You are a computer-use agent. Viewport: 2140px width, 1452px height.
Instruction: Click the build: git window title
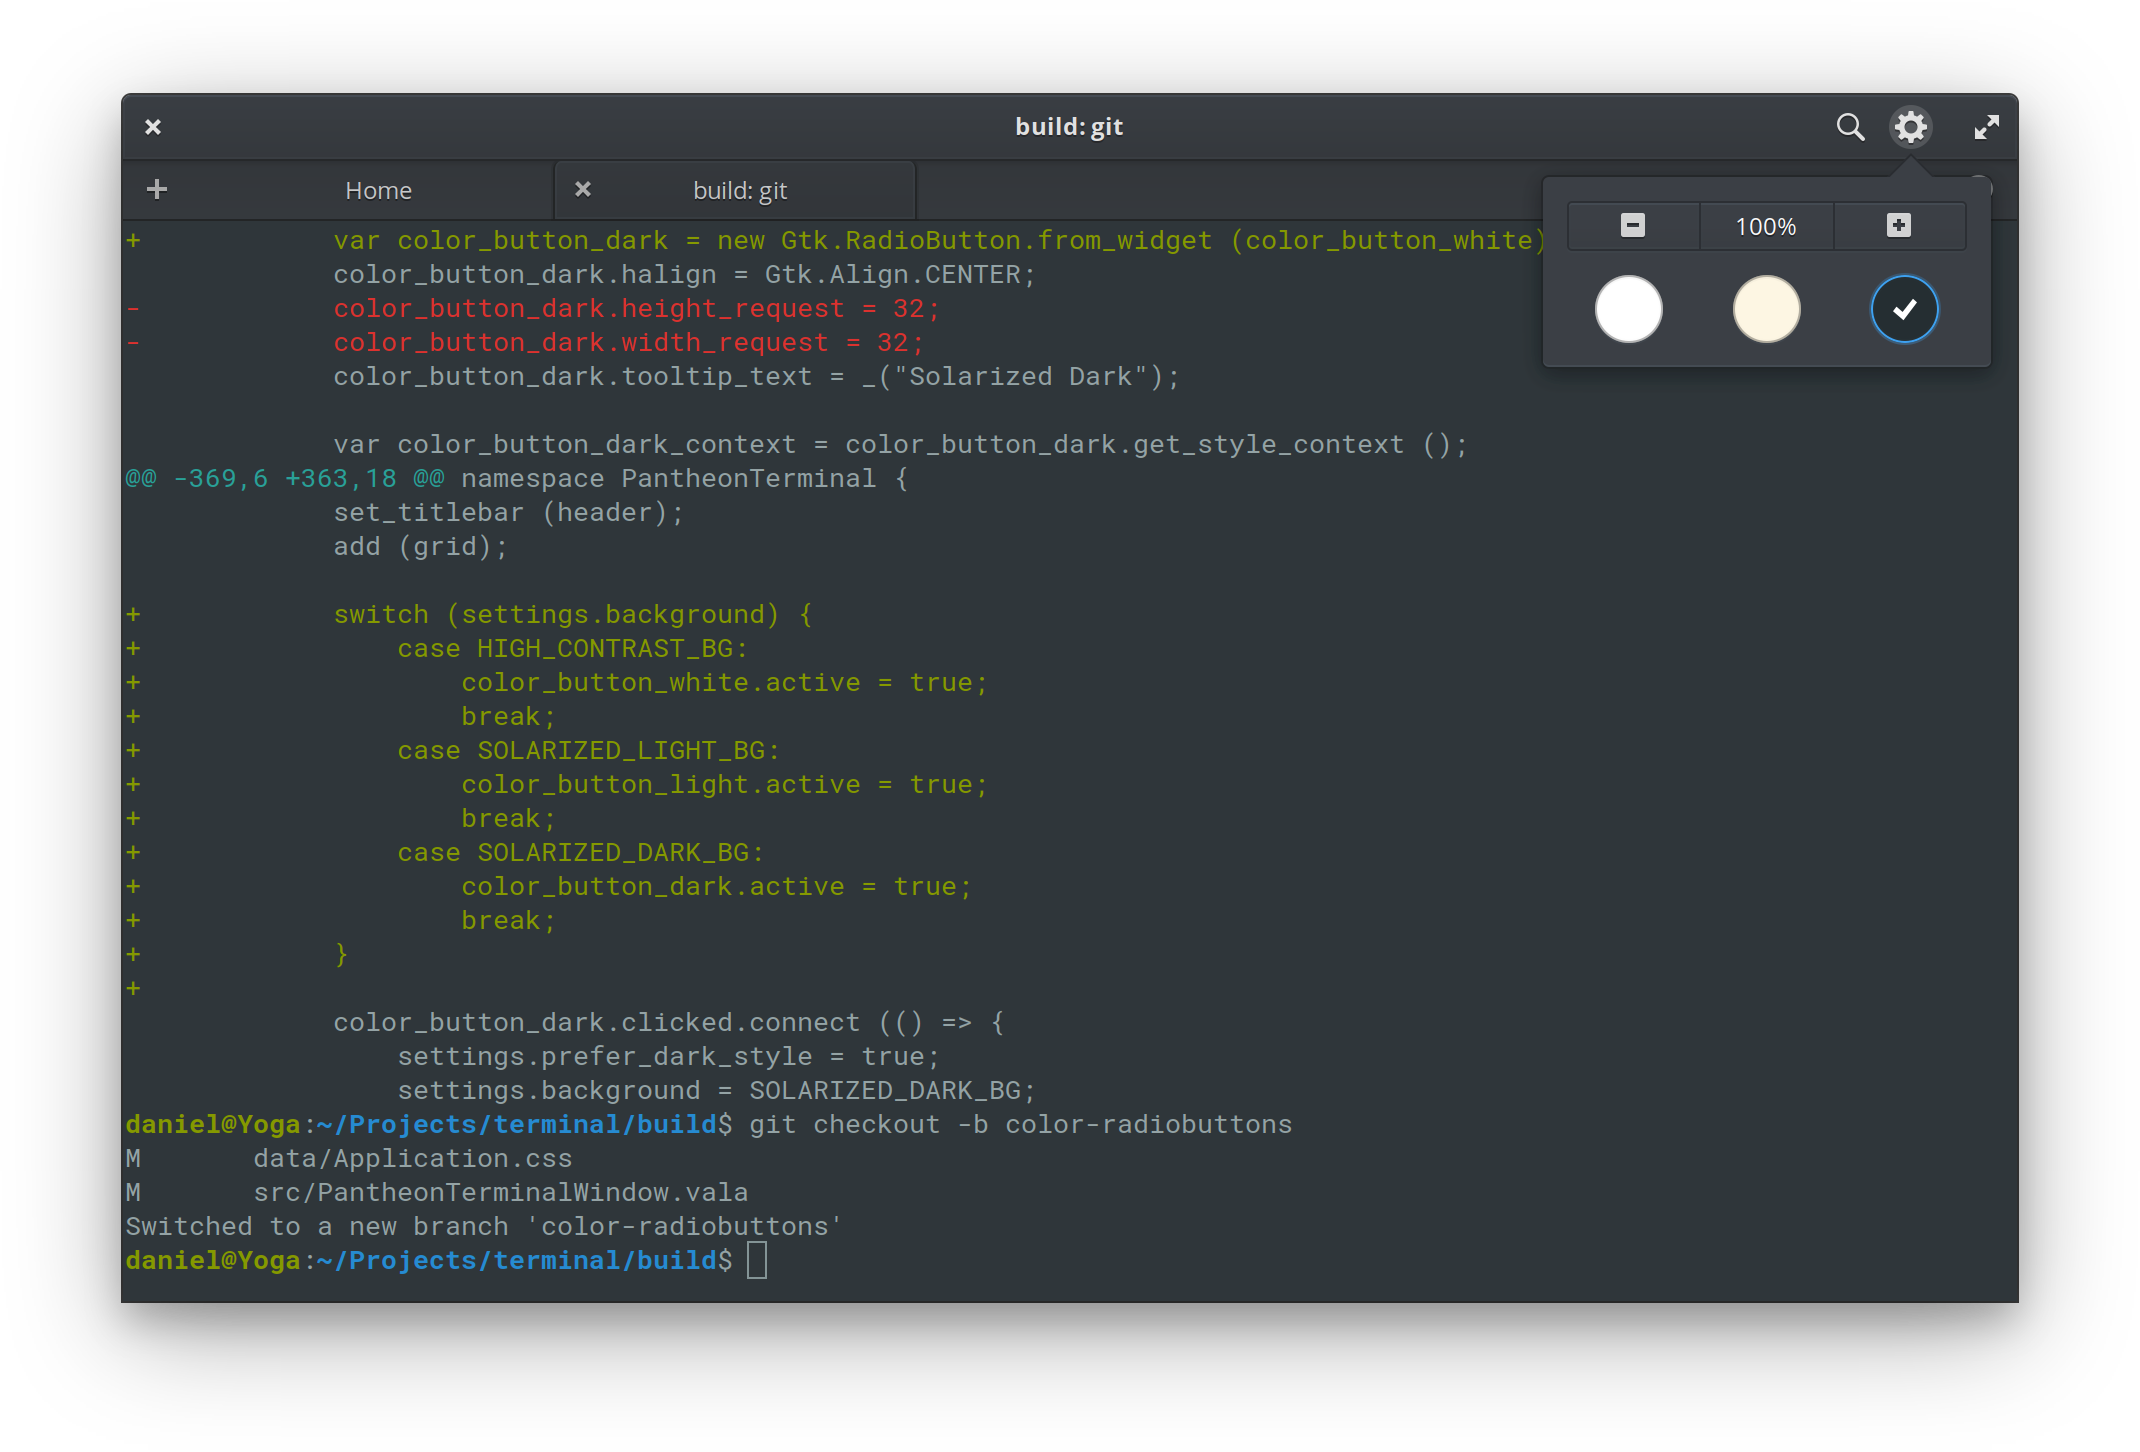[1069, 127]
